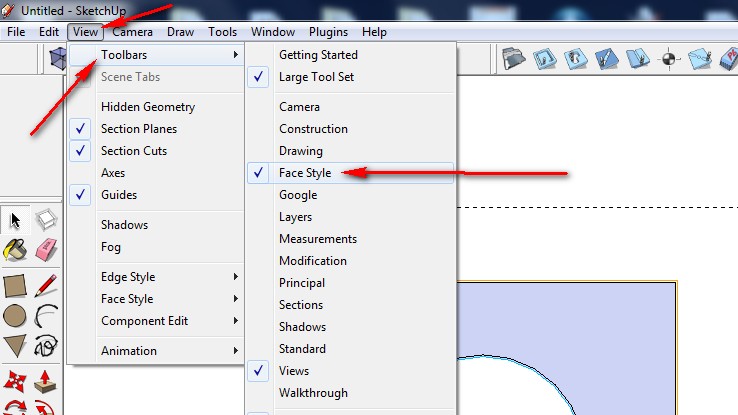Select the Polygon triangle tool
Viewport: 738px width, 415px height.
click(15, 347)
